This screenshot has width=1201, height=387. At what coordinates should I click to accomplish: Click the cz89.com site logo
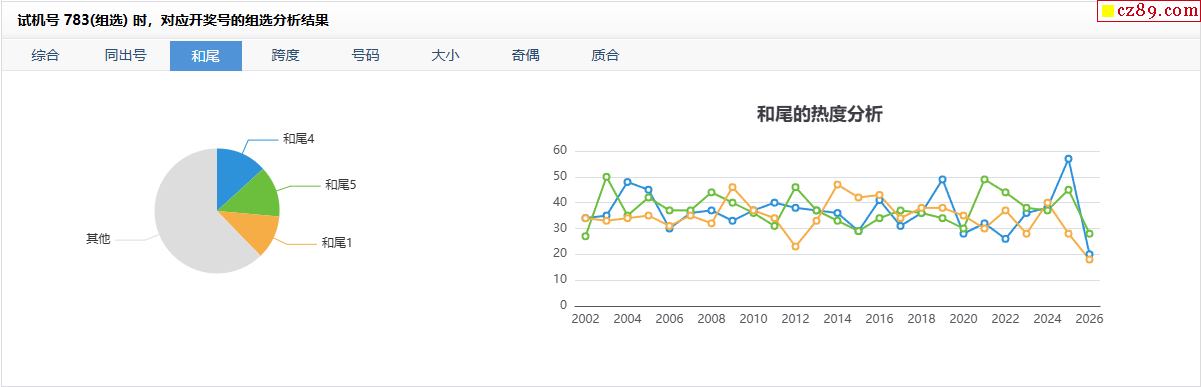(x=1148, y=11)
